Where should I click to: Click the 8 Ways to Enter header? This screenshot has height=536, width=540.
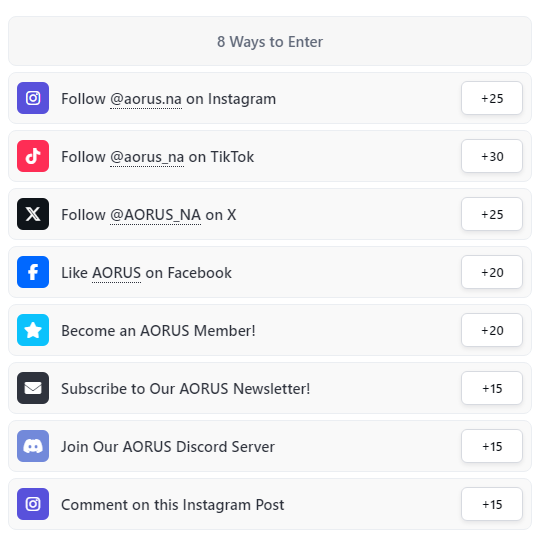click(270, 41)
